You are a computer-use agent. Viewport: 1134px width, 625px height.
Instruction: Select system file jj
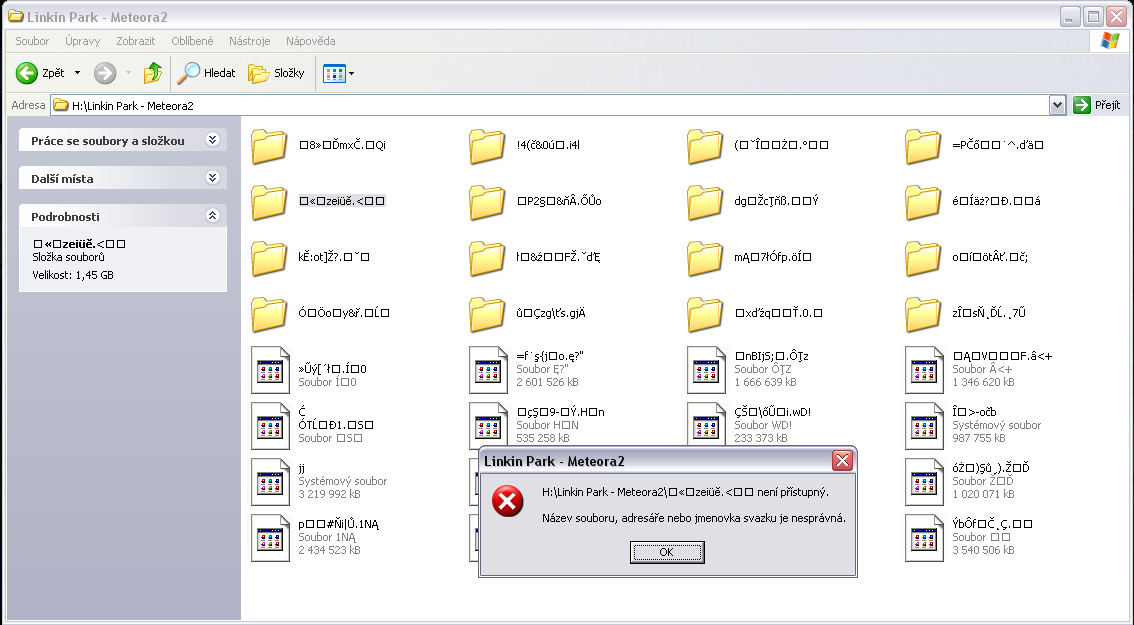tap(270, 482)
